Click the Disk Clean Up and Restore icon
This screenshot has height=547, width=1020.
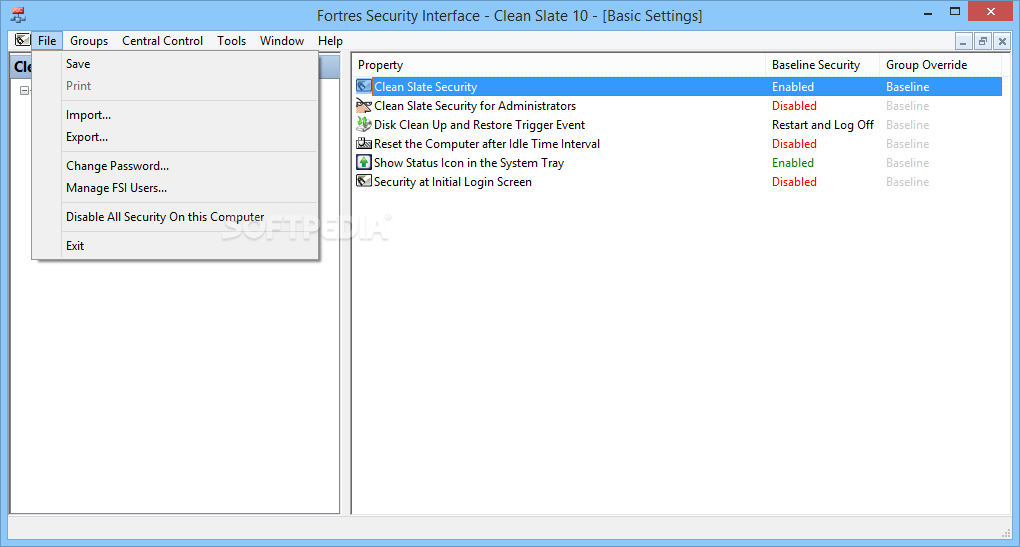click(364, 124)
